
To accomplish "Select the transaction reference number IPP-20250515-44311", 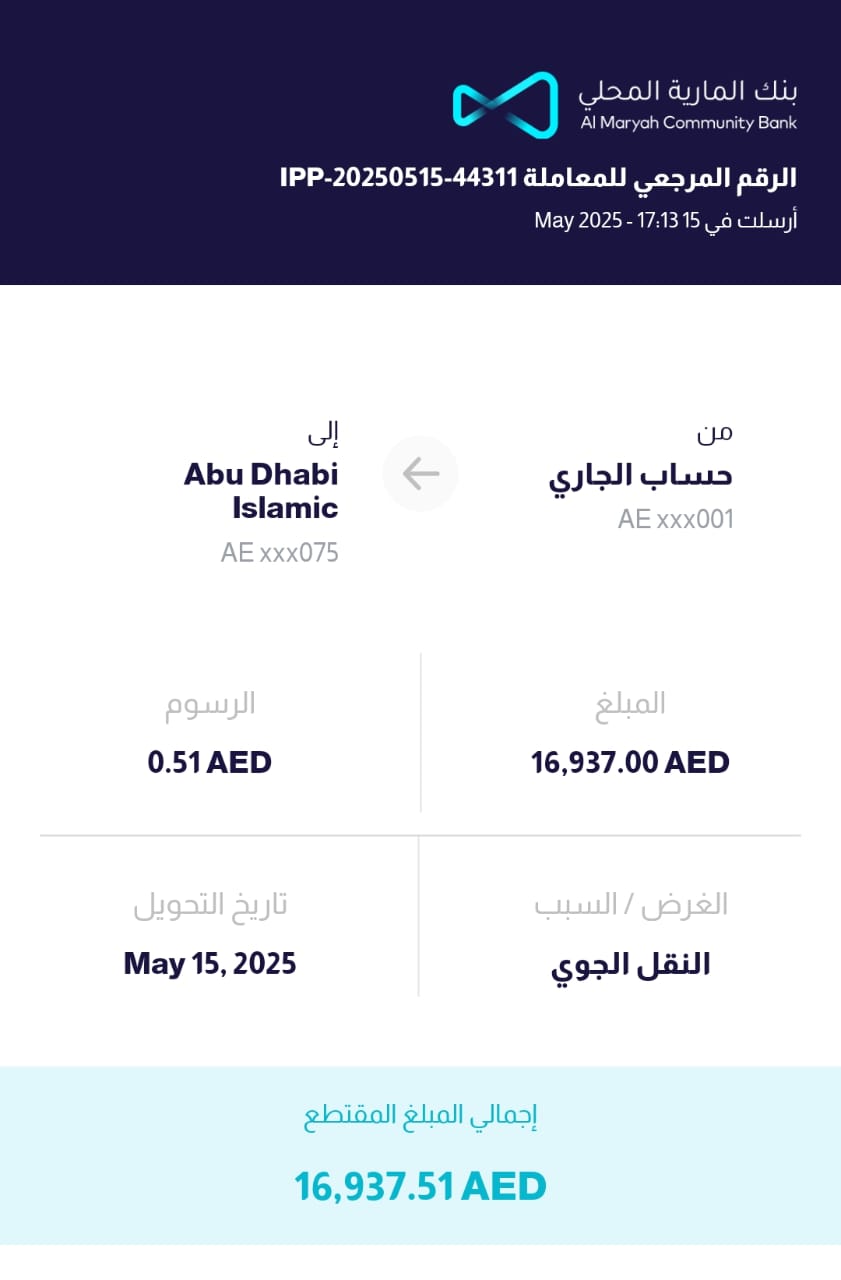I will pos(398,178).
